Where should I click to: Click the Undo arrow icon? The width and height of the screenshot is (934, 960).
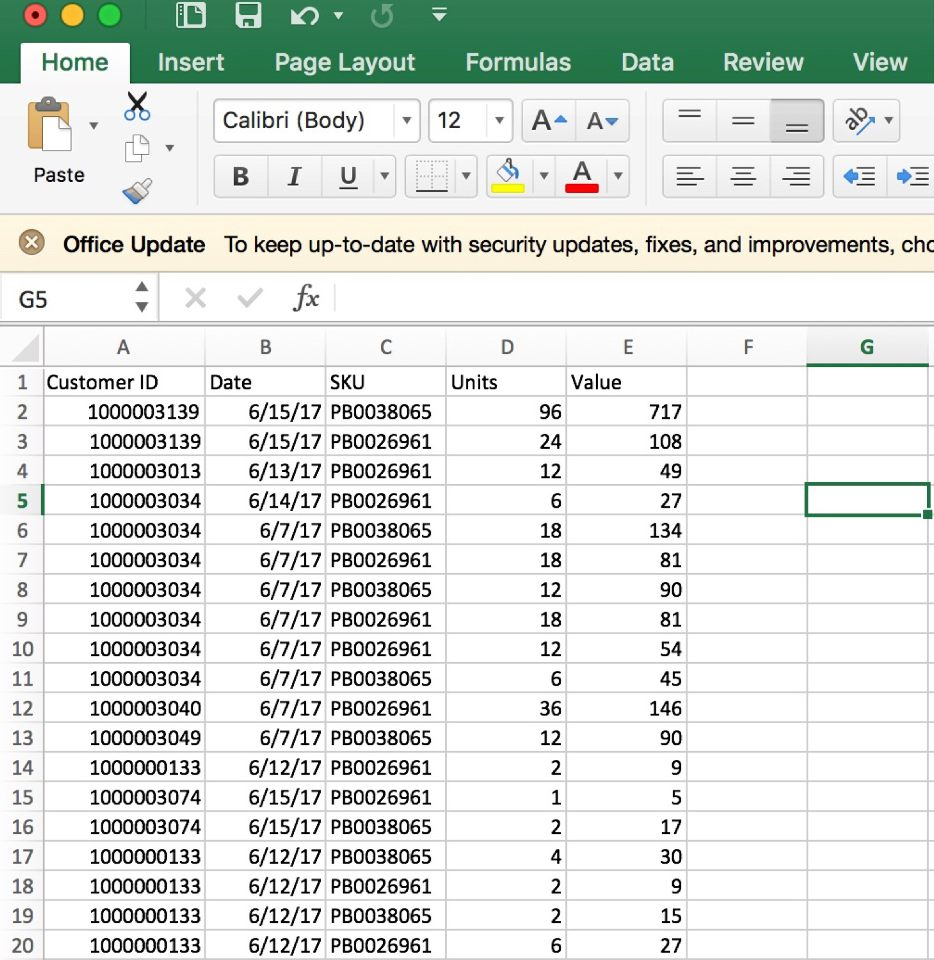click(x=304, y=16)
